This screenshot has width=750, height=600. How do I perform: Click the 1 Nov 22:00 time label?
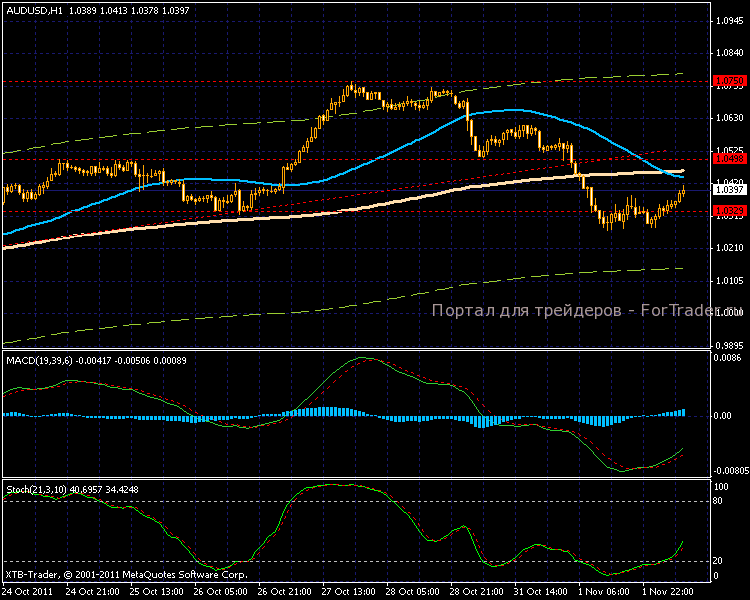(x=667, y=592)
